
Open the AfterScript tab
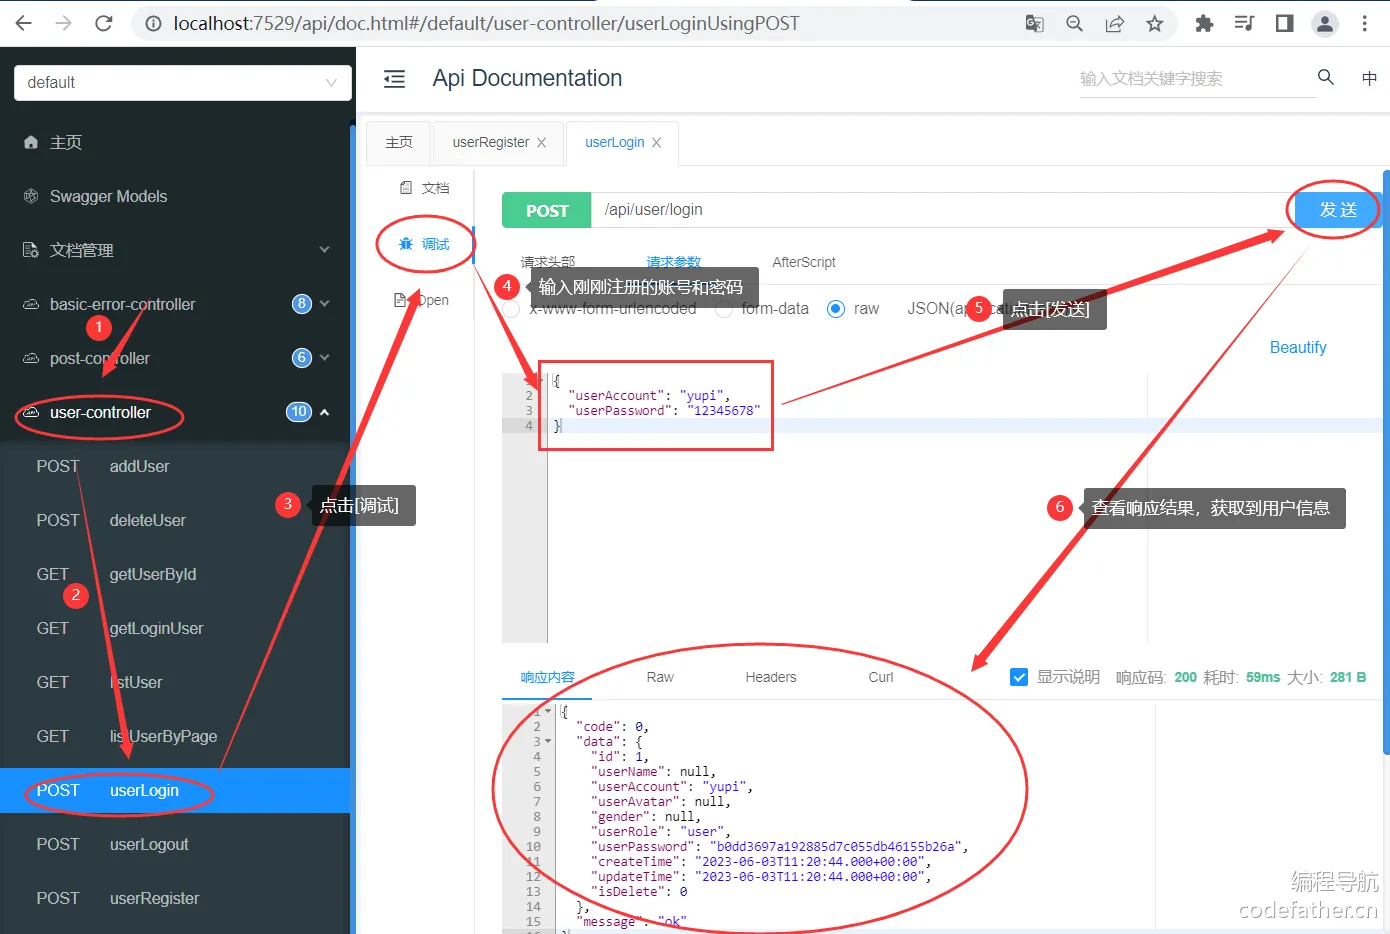click(x=804, y=262)
